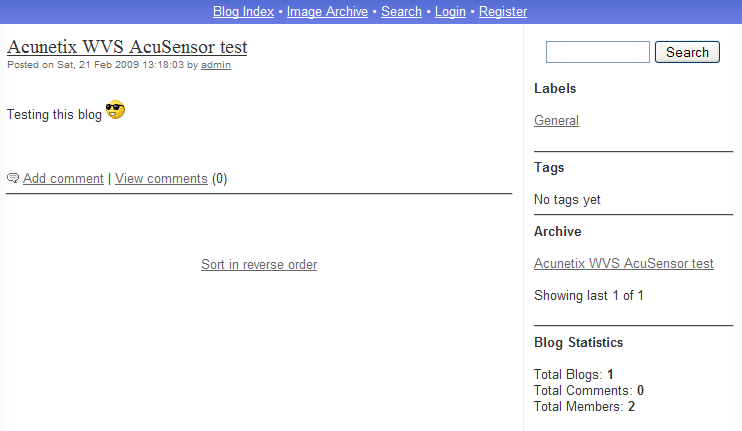Screen dimensions: 742x431
Task: Select the post date 'Sat, 21 Feb 2009' text
Action: (98, 65)
